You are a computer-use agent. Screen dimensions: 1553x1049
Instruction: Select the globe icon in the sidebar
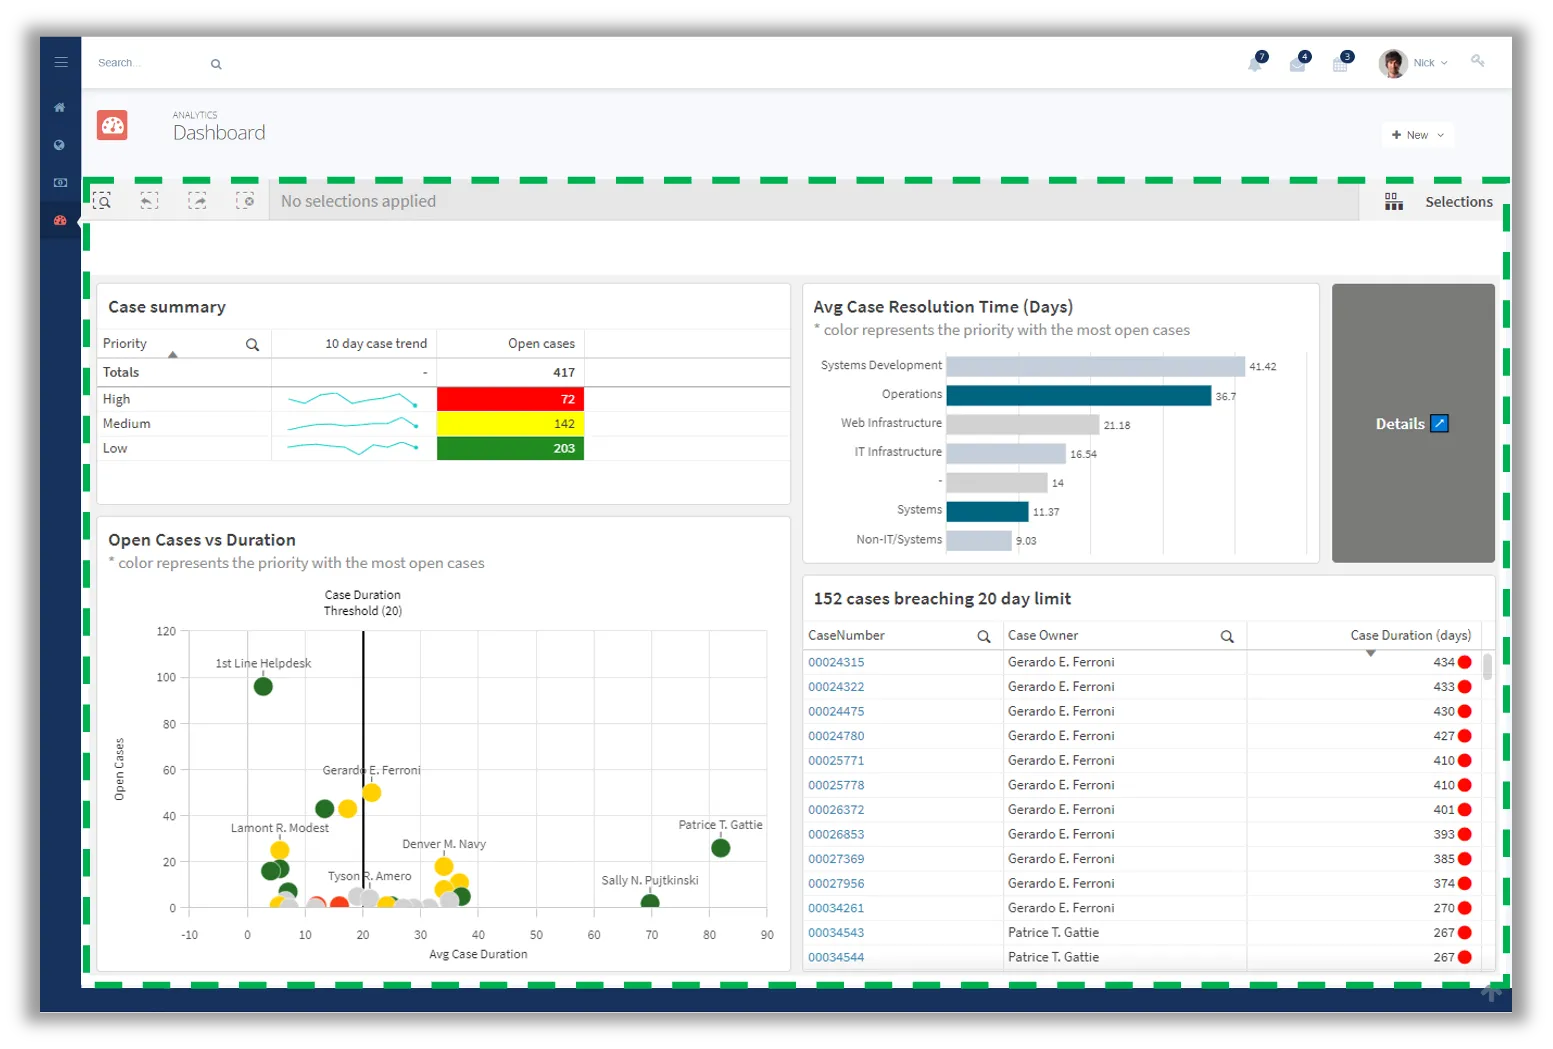coord(60,145)
